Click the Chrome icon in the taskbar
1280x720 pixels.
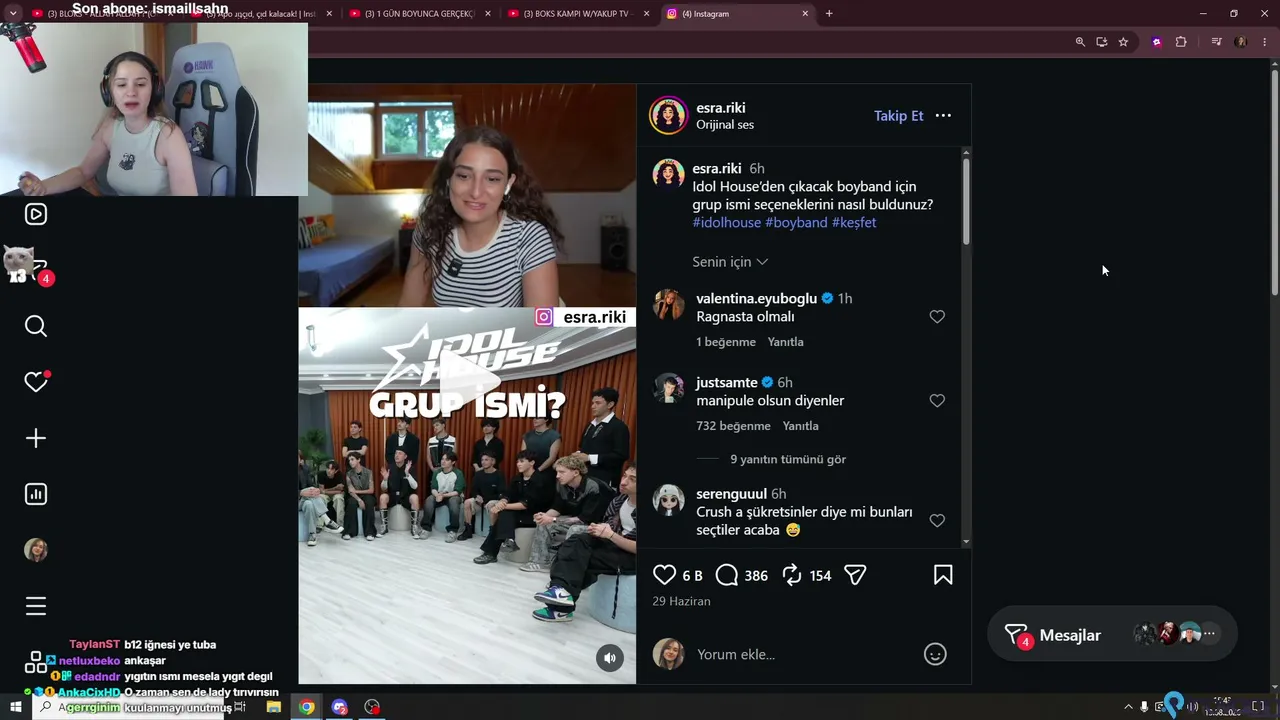pyautogui.click(x=307, y=707)
